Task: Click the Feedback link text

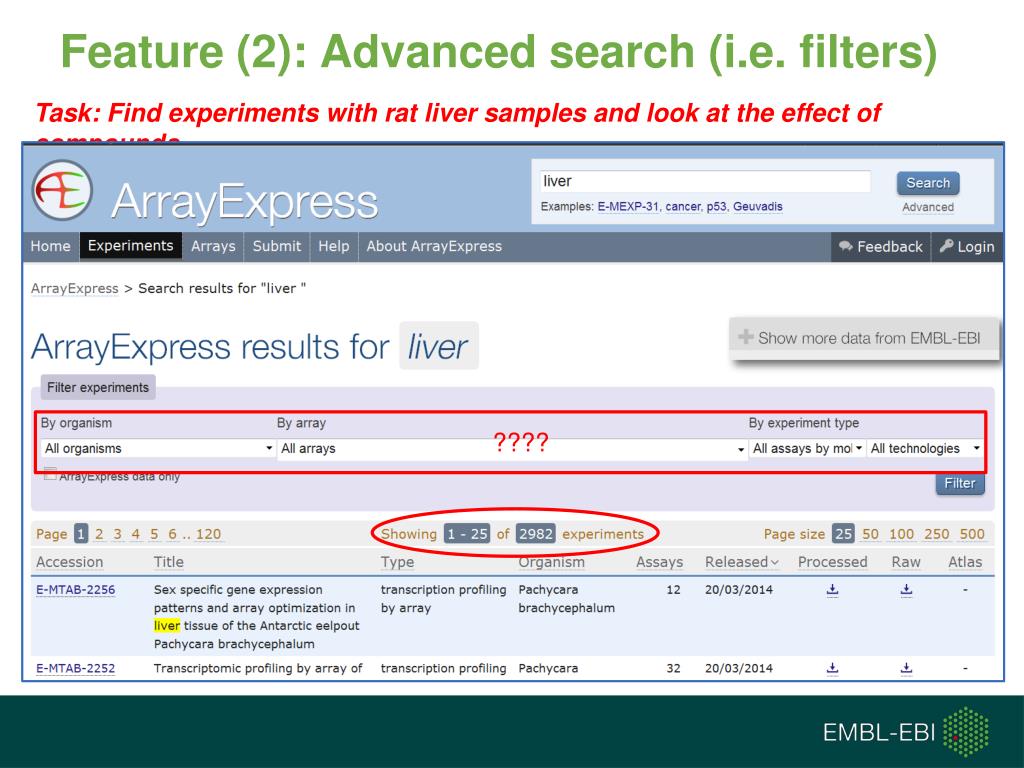Action: click(x=889, y=246)
